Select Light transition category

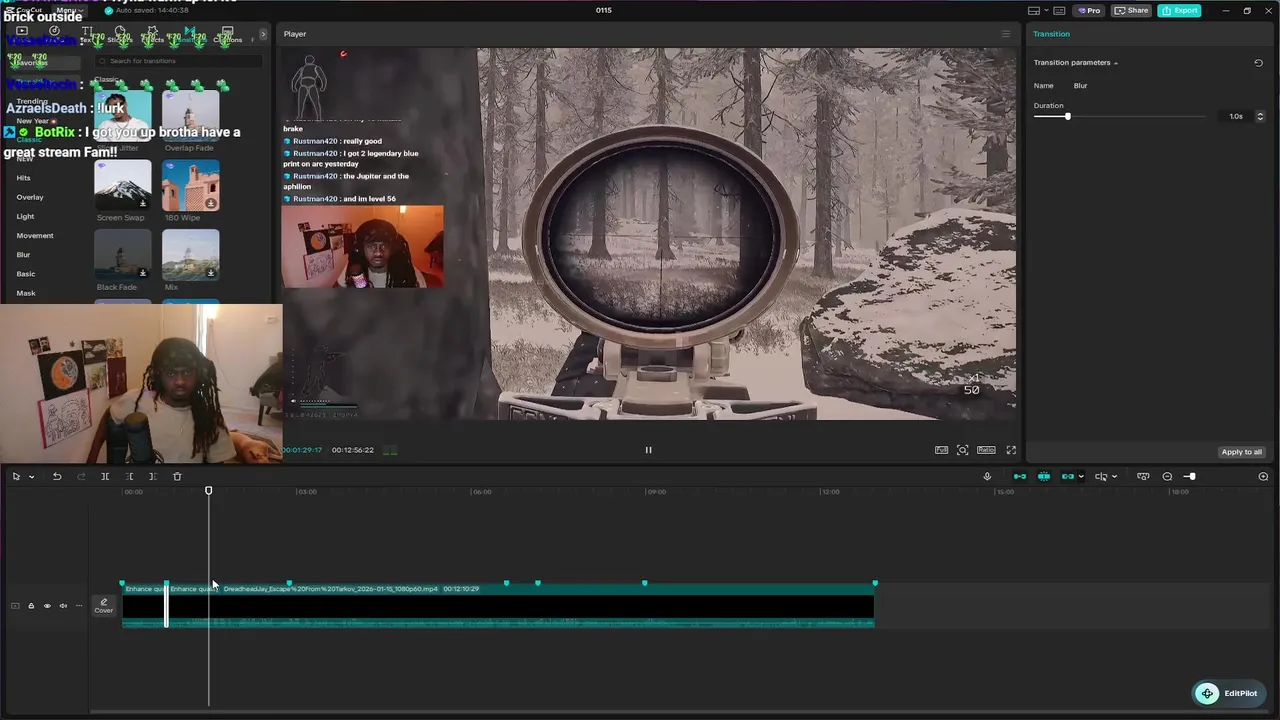point(25,216)
